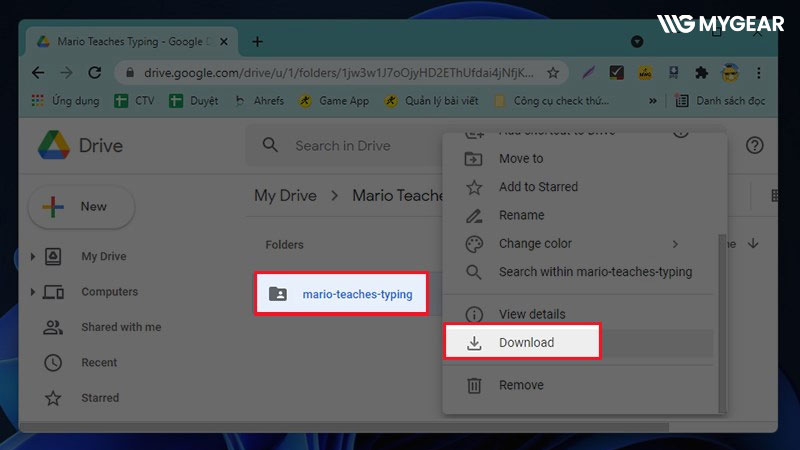Click the blue download extension icon

[x=673, y=73]
